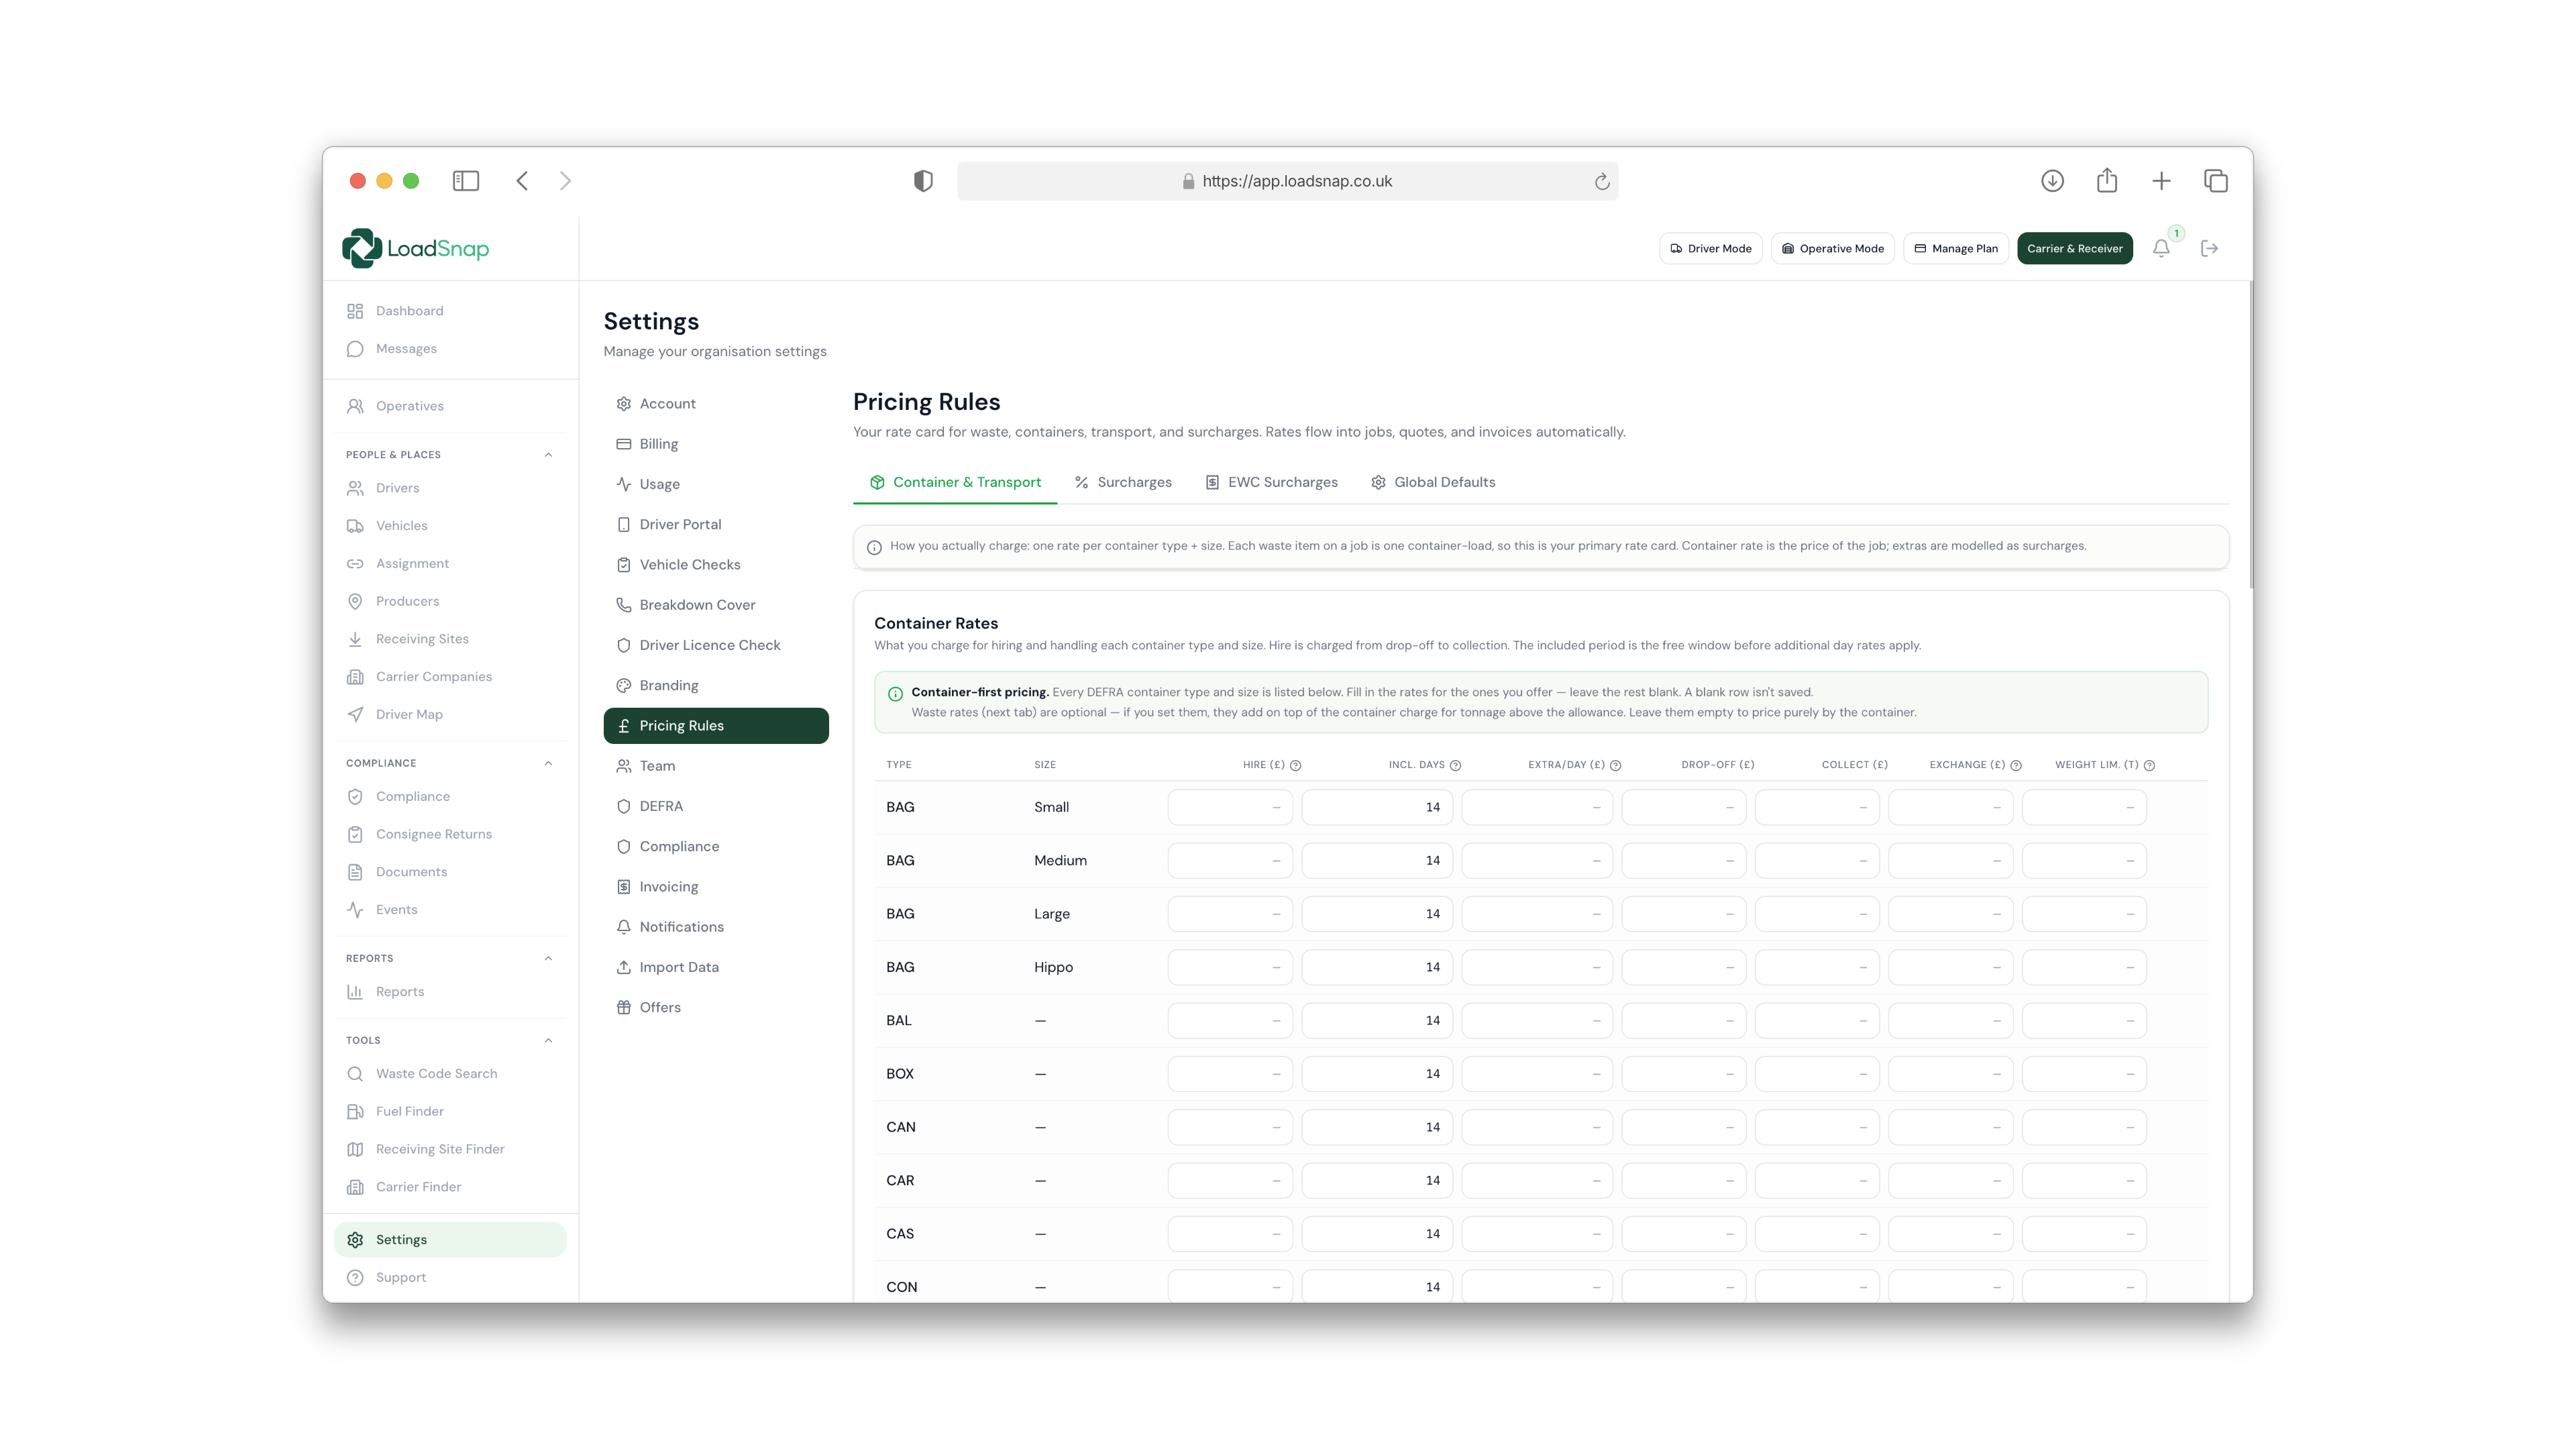Open Carrier Companies page

click(450, 676)
